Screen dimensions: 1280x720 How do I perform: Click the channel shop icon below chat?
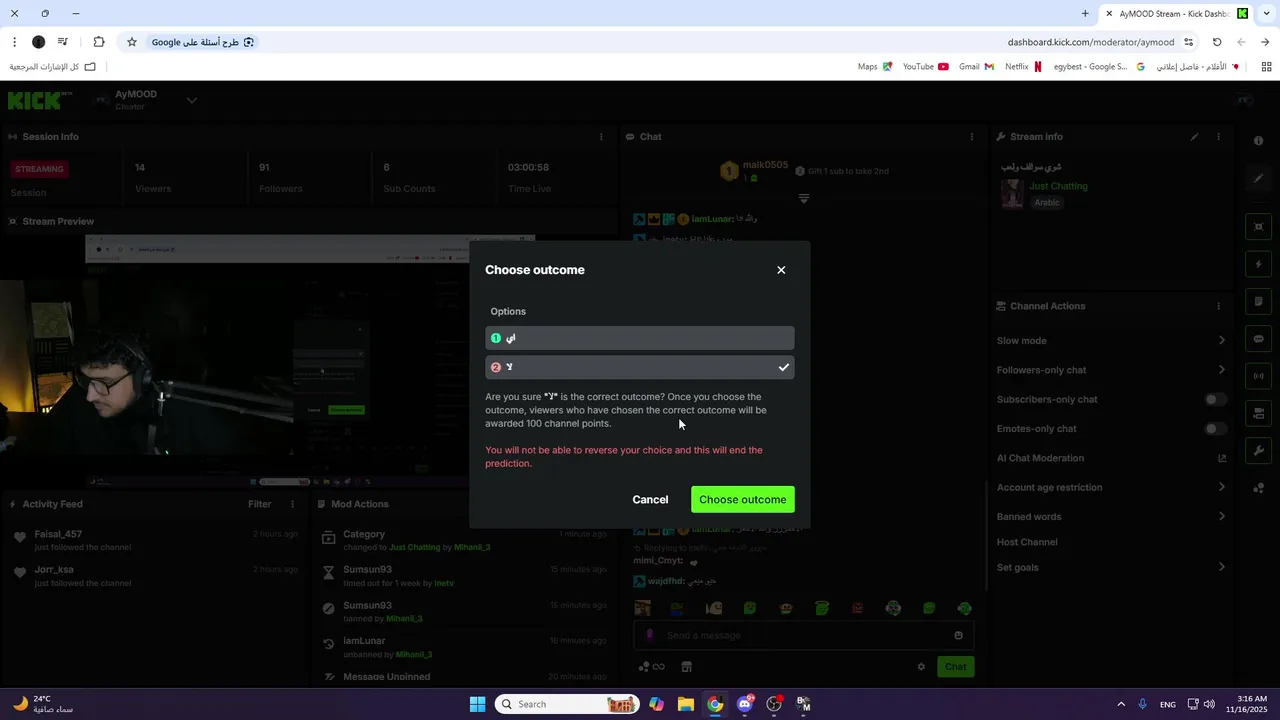point(686,667)
